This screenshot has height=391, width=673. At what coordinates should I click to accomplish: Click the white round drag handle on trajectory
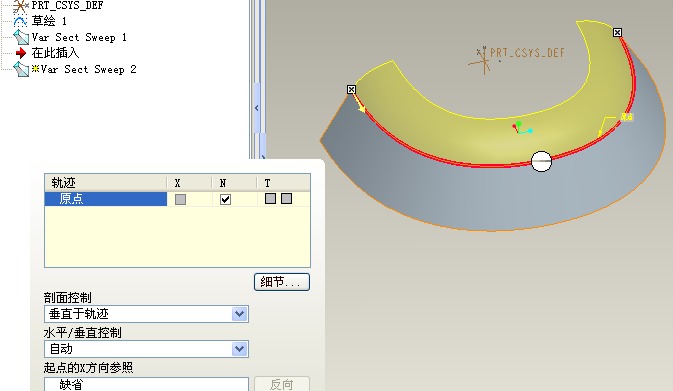[x=541, y=161]
